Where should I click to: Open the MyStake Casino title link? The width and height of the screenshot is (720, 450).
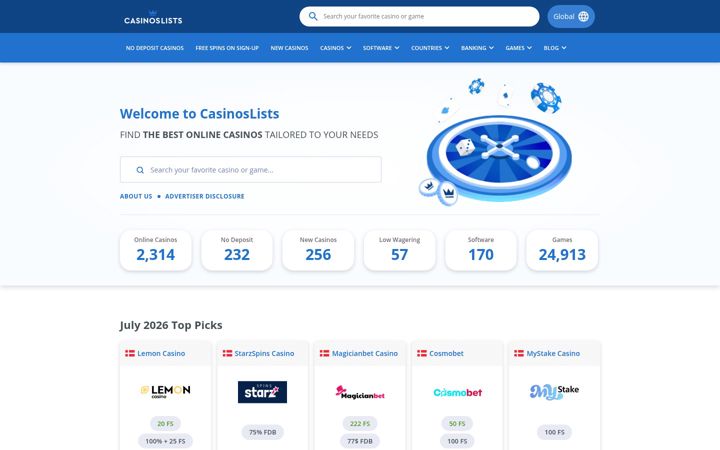pos(553,353)
